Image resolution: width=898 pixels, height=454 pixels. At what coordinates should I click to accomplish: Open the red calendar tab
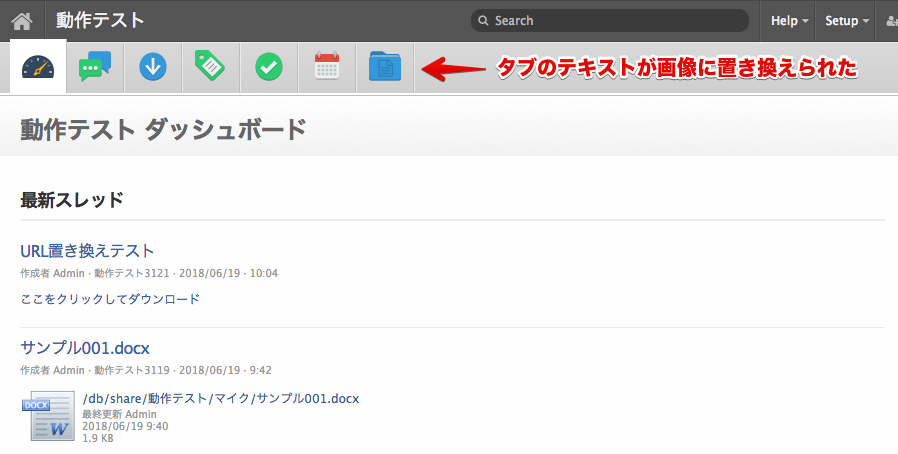[x=327, y=66]
